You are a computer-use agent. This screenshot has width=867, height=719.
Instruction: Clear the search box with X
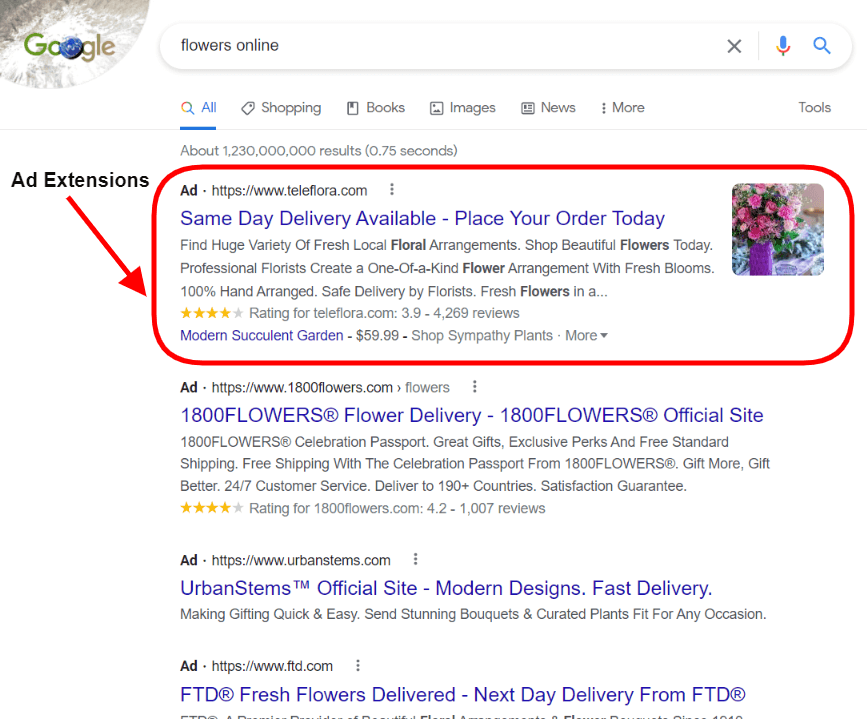[734, 46]
